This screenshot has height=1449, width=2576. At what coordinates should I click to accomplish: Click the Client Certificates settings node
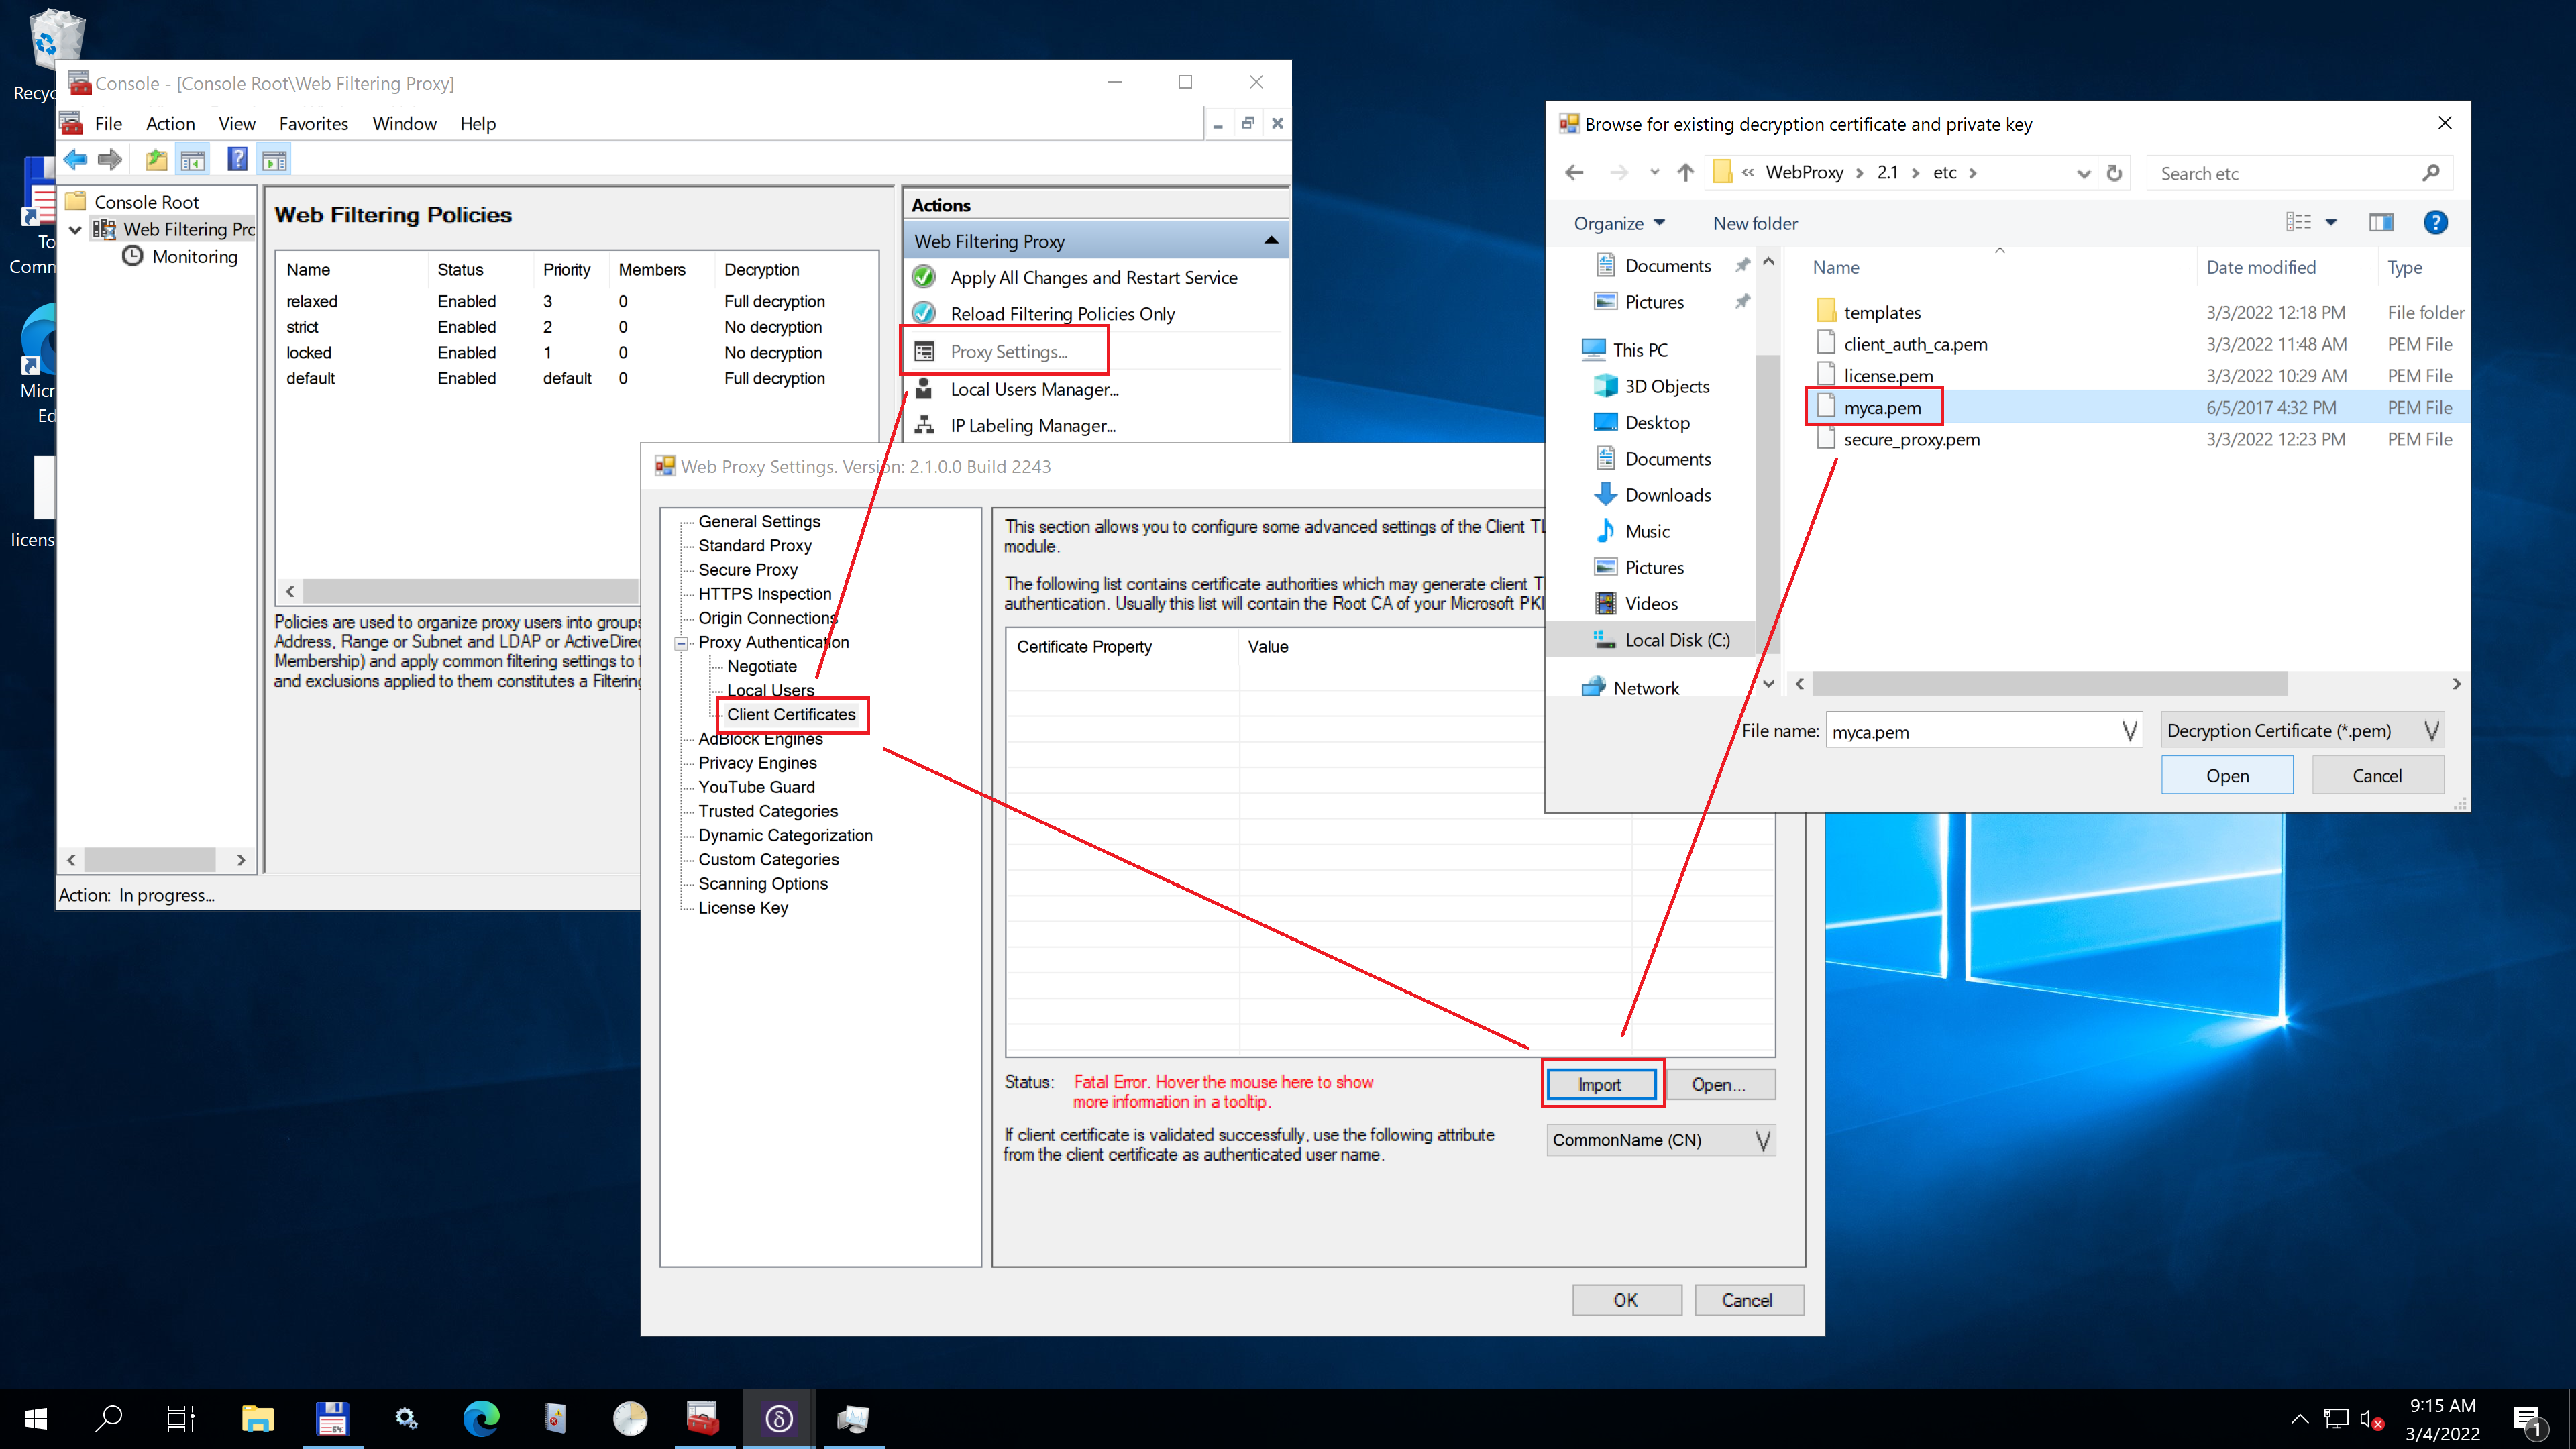point(791,713)
